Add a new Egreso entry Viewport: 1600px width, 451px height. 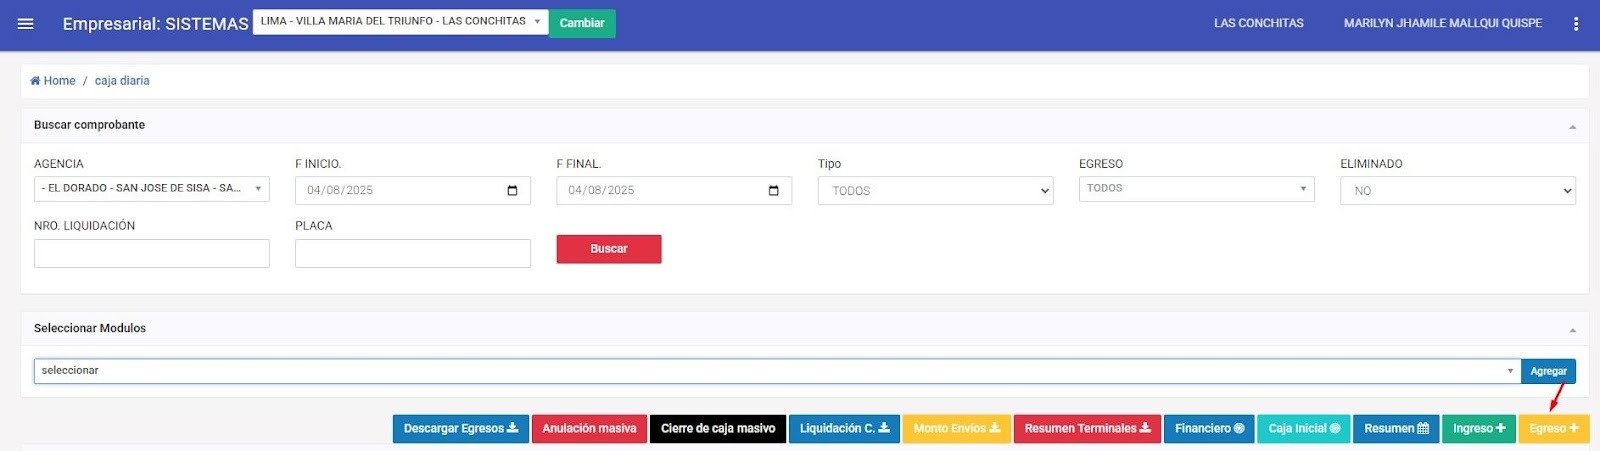[1553, 429]
